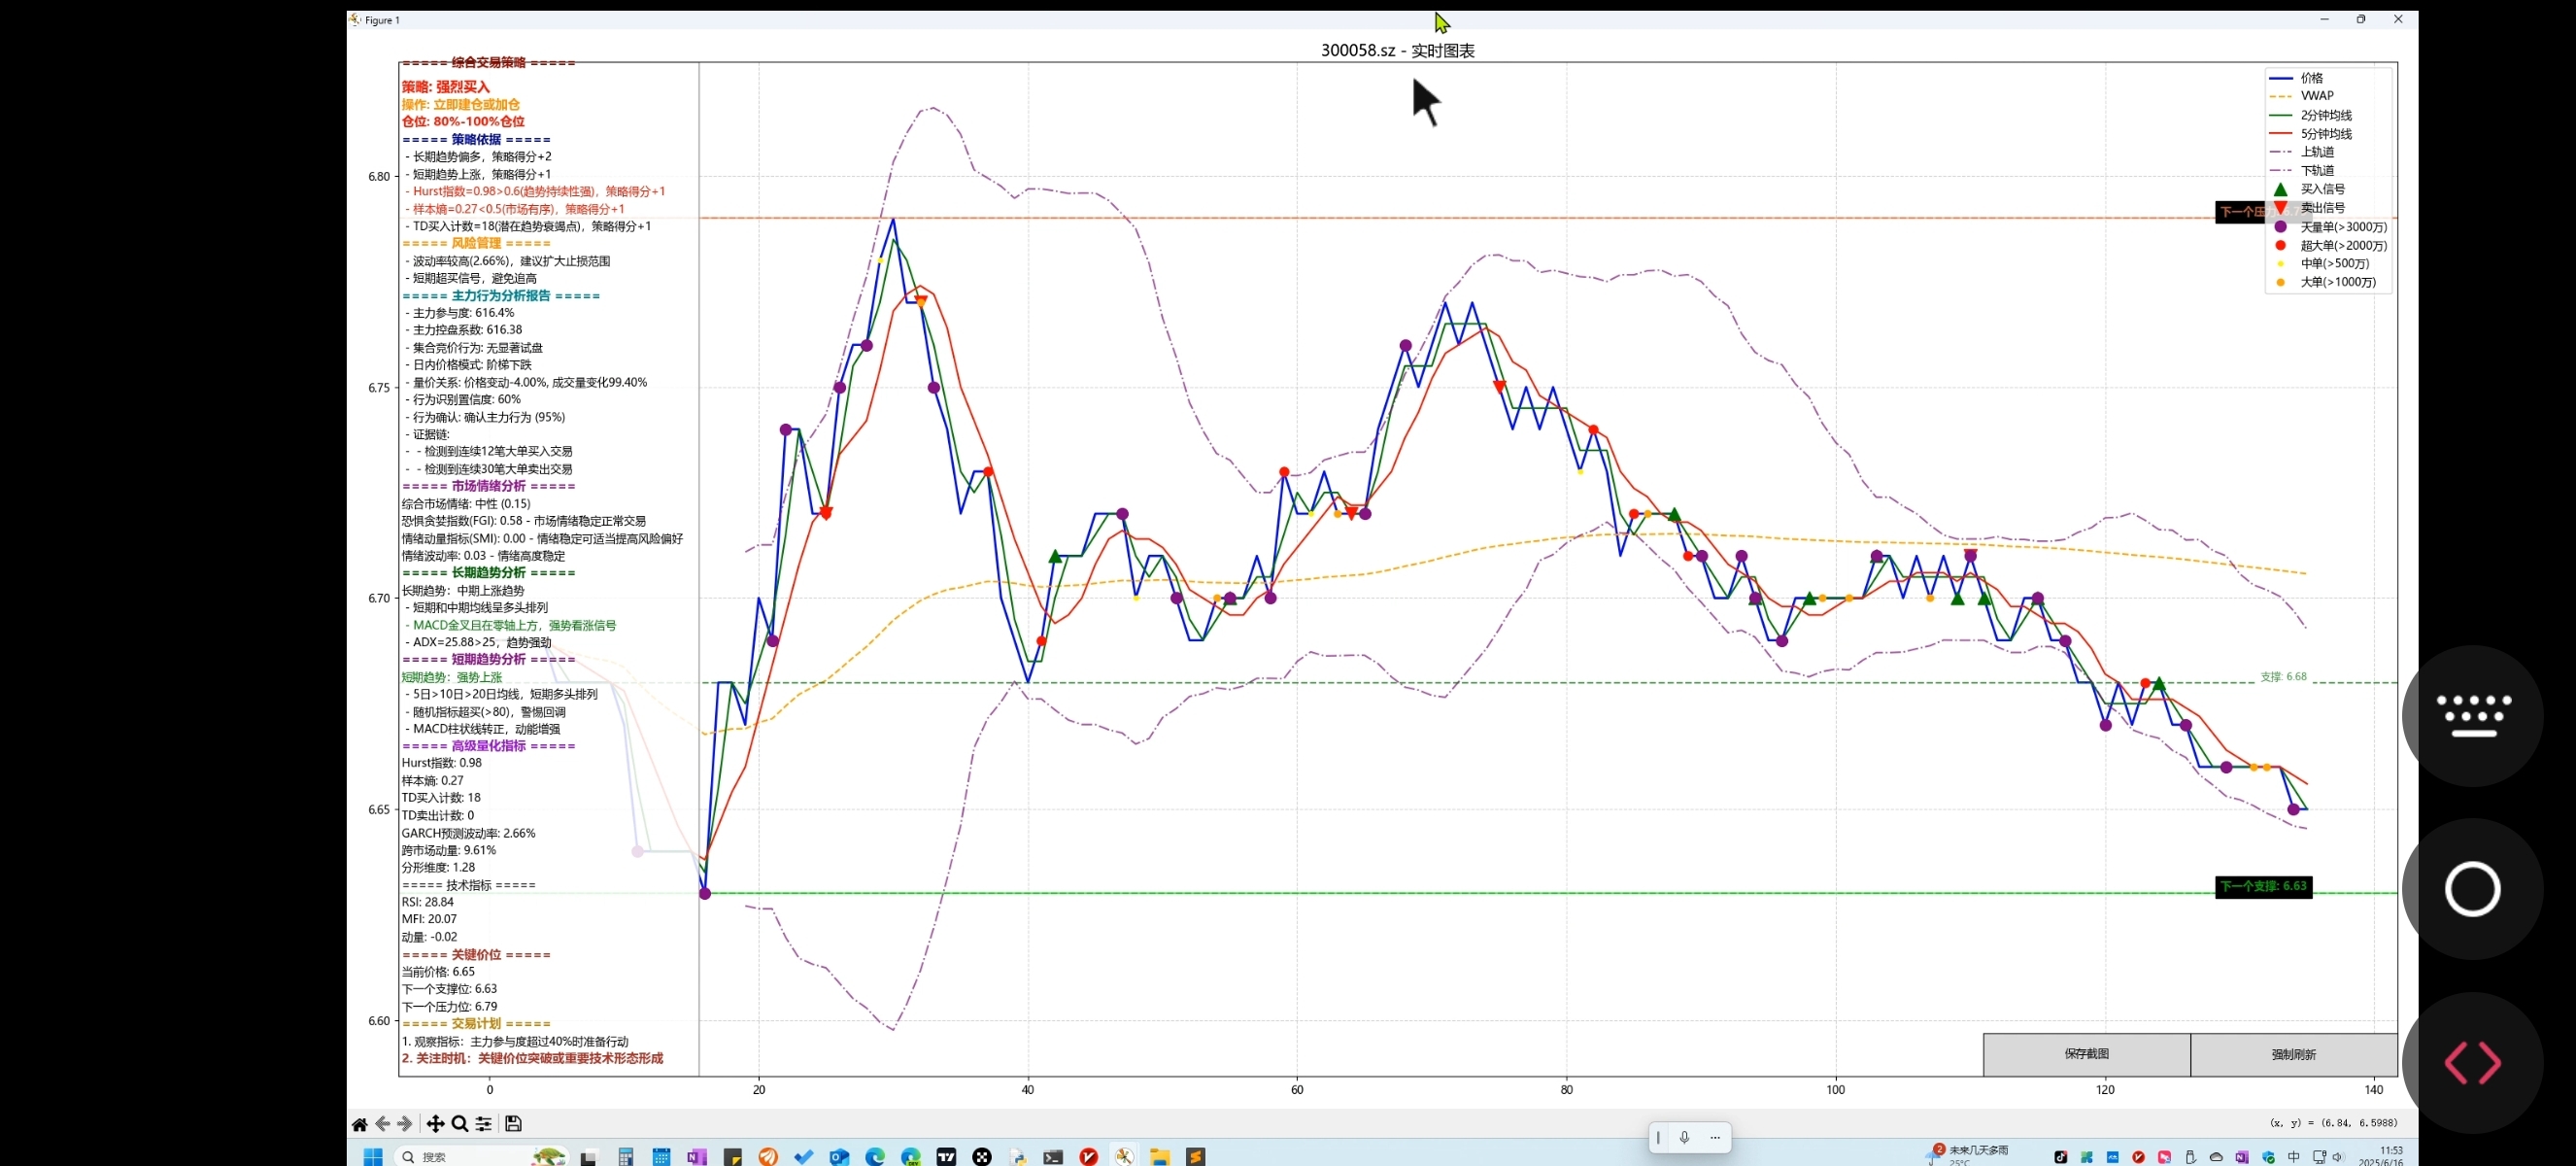This screenshot has height=1166, width=2576.
Task: Go forward to next view arrow
Action: coord(405,1124)
